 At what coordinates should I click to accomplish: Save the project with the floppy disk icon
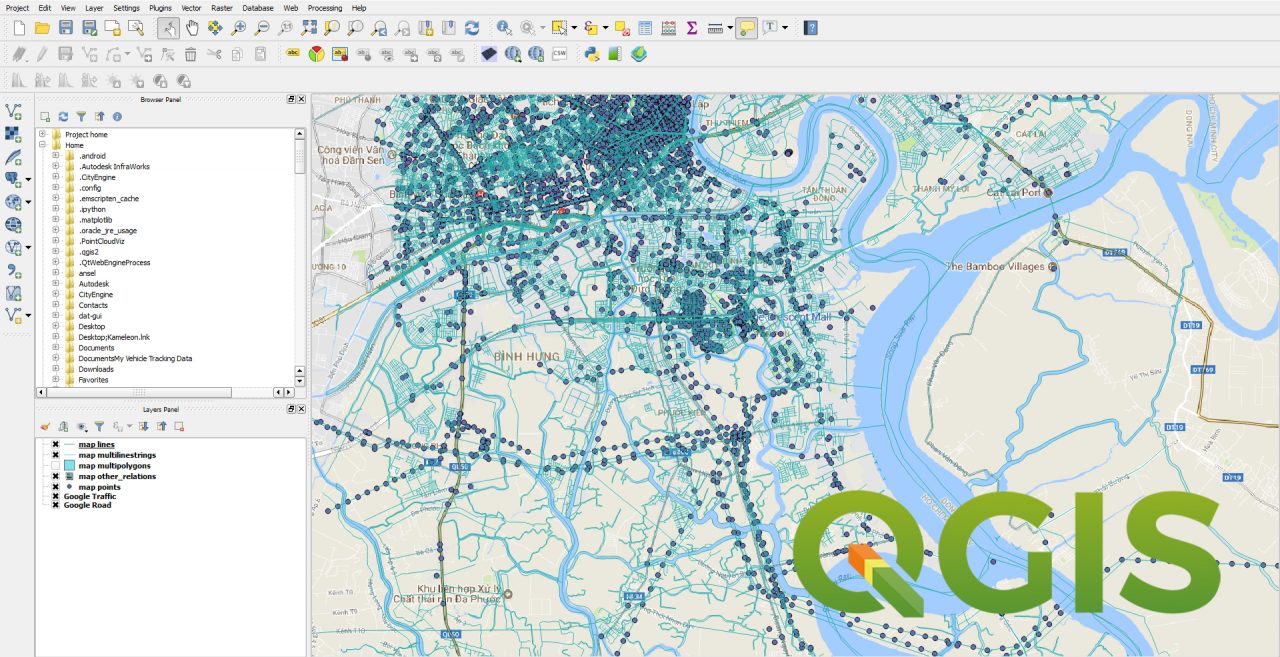tap(66, 28)
